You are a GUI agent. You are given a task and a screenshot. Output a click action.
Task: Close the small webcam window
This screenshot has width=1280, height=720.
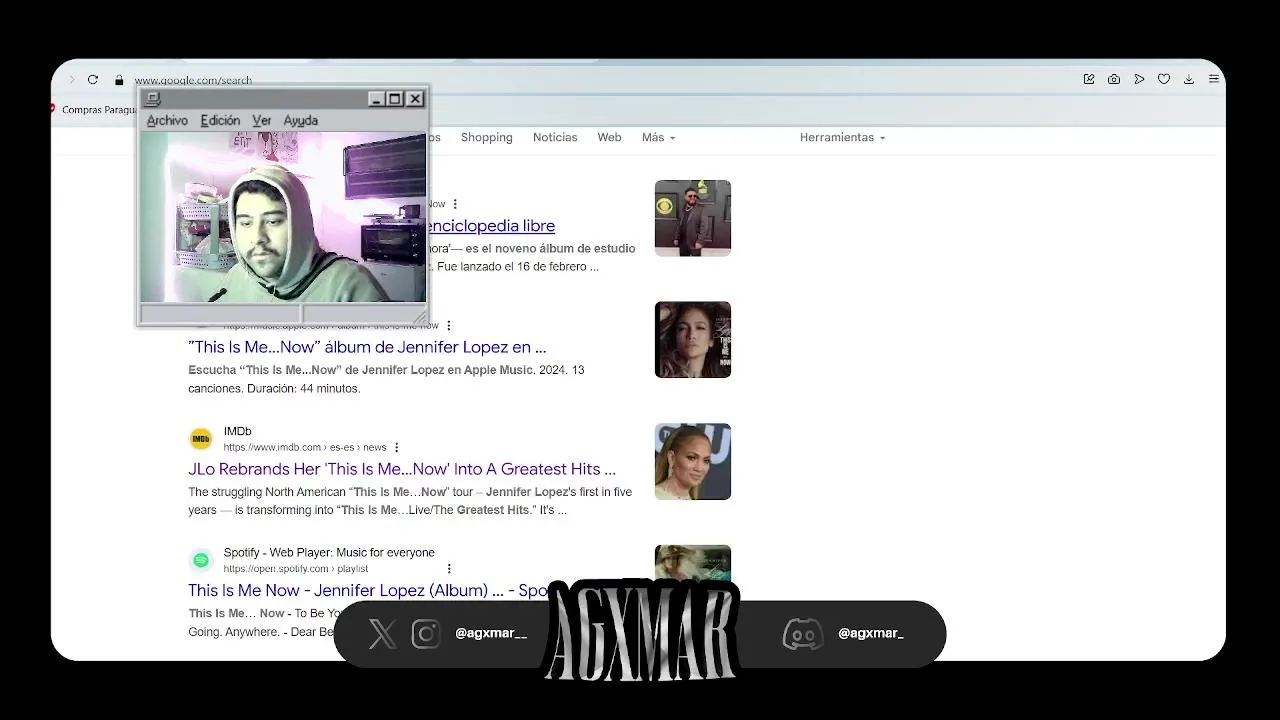click(x=415, y=99)
